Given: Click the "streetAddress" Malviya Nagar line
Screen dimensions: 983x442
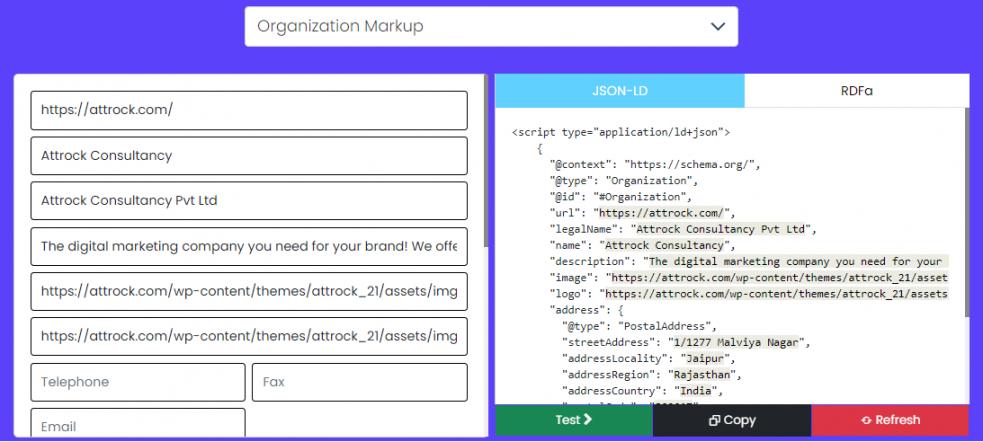Looking at the screenshot, I should (x=686, y=343).
